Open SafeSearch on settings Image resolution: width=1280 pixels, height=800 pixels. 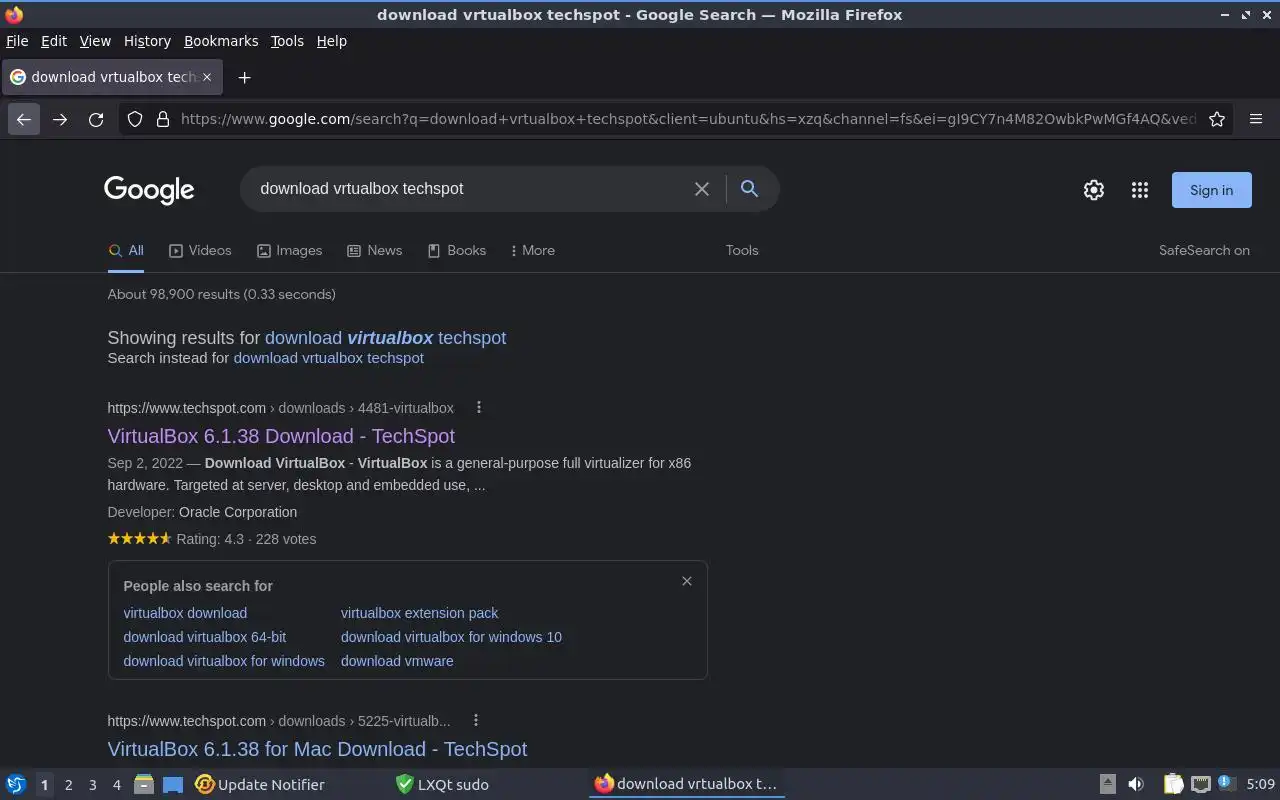point(1204,251)
